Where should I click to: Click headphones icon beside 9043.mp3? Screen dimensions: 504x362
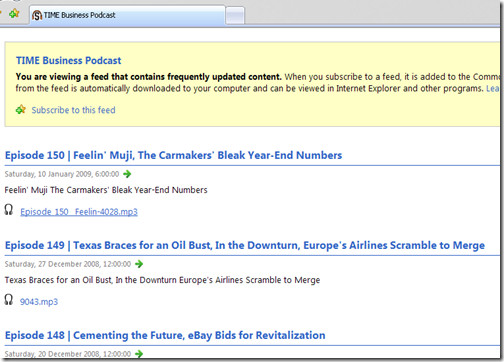[x=9, y=300]
